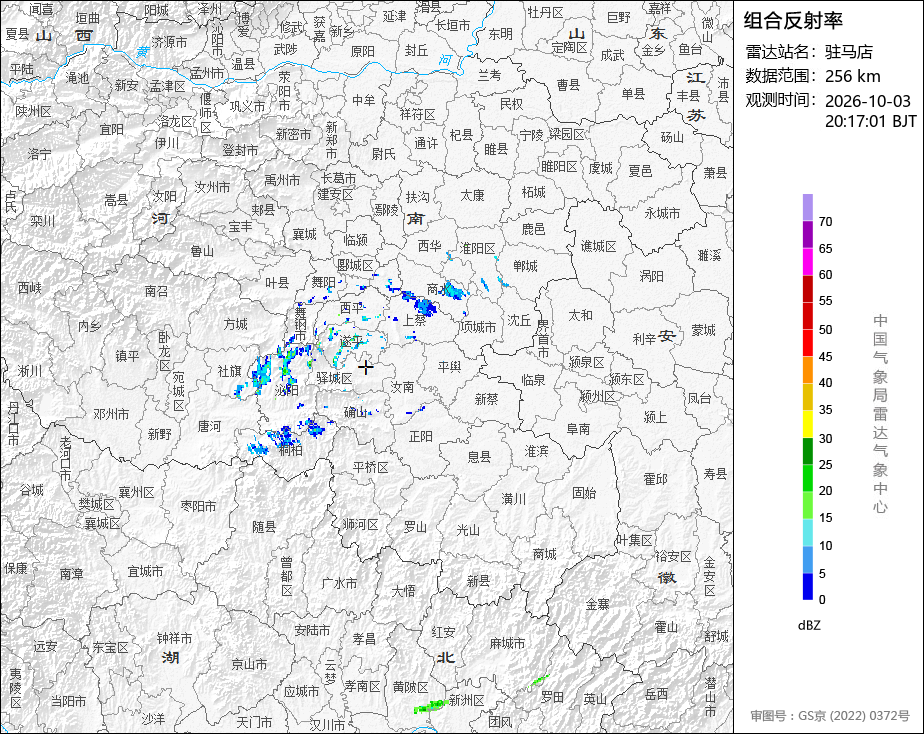Screen dimensions: 924x734
Task: Click the vertical 中国气象局雷达气象中心 credit text
Action: [880, 414]
